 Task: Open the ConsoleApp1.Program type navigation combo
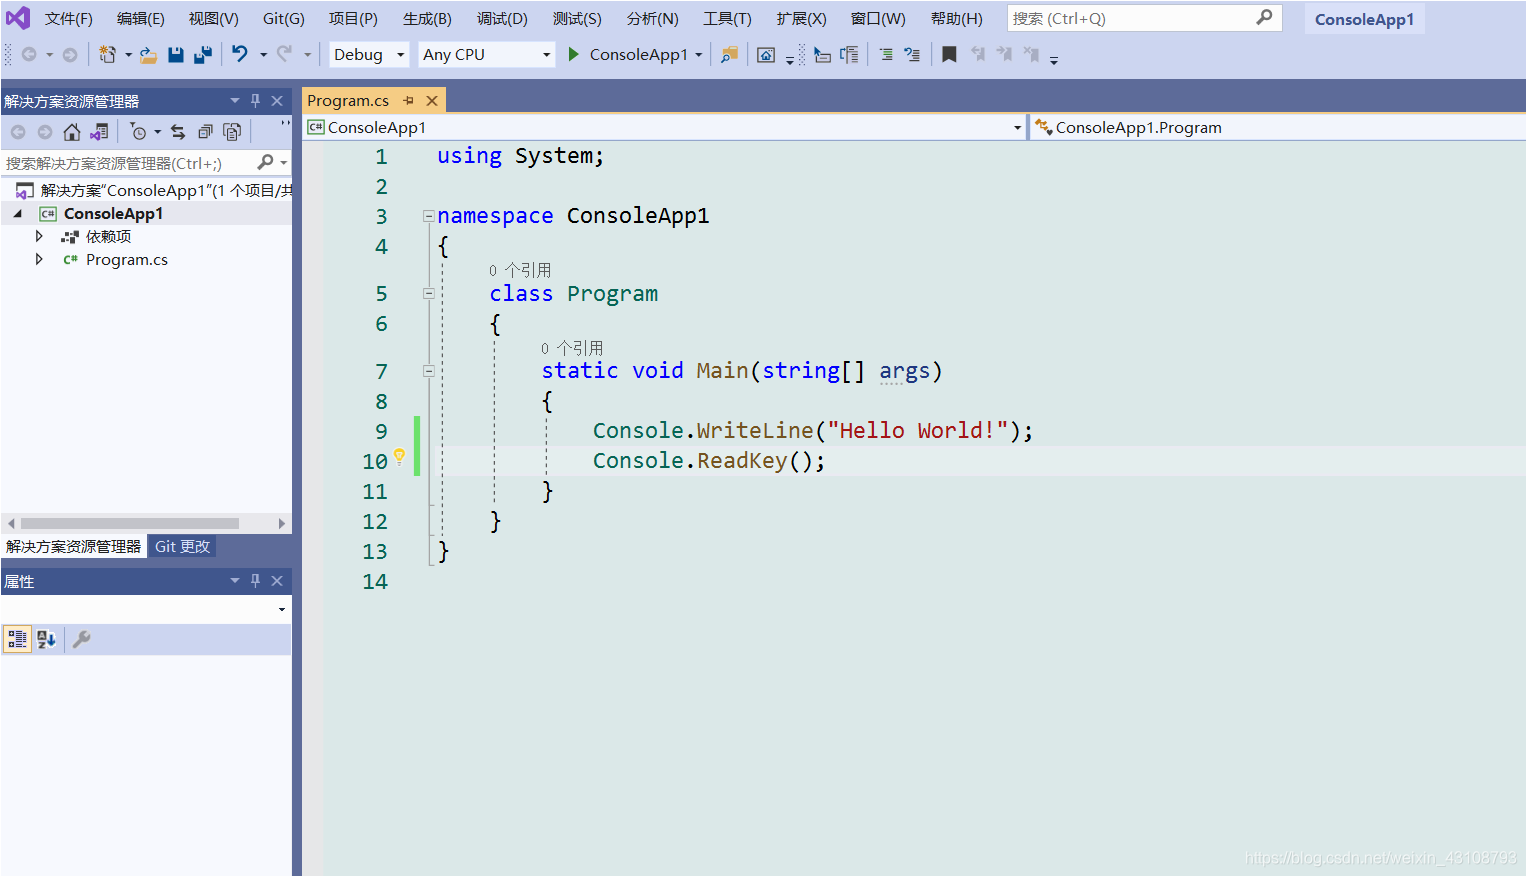[x=1278, y=127]
